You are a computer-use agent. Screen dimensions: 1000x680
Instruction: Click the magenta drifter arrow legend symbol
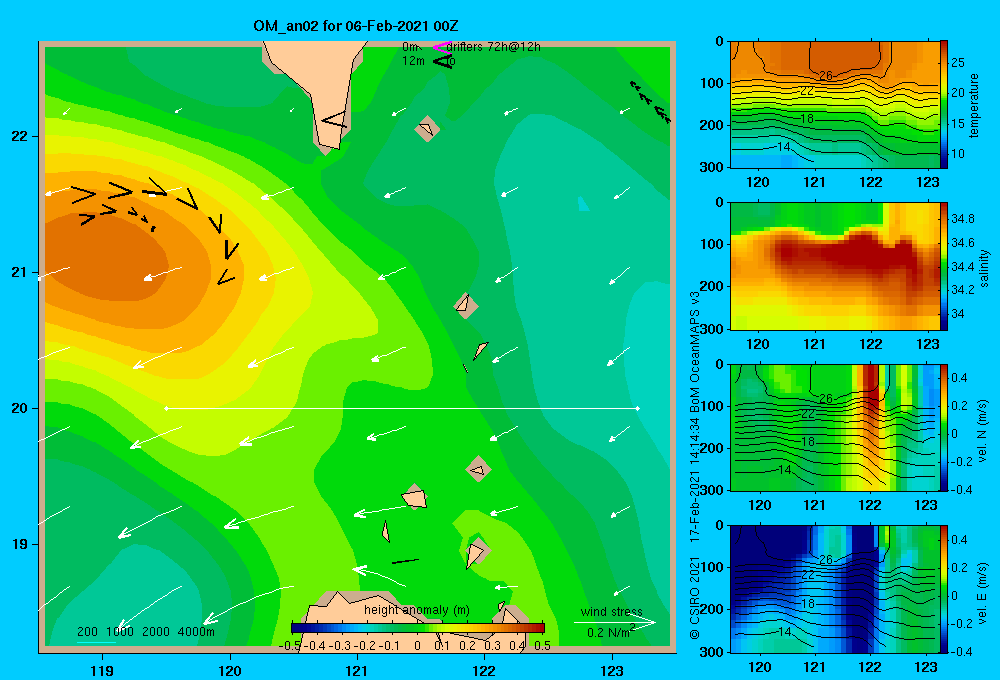click(x=442, y=47)
